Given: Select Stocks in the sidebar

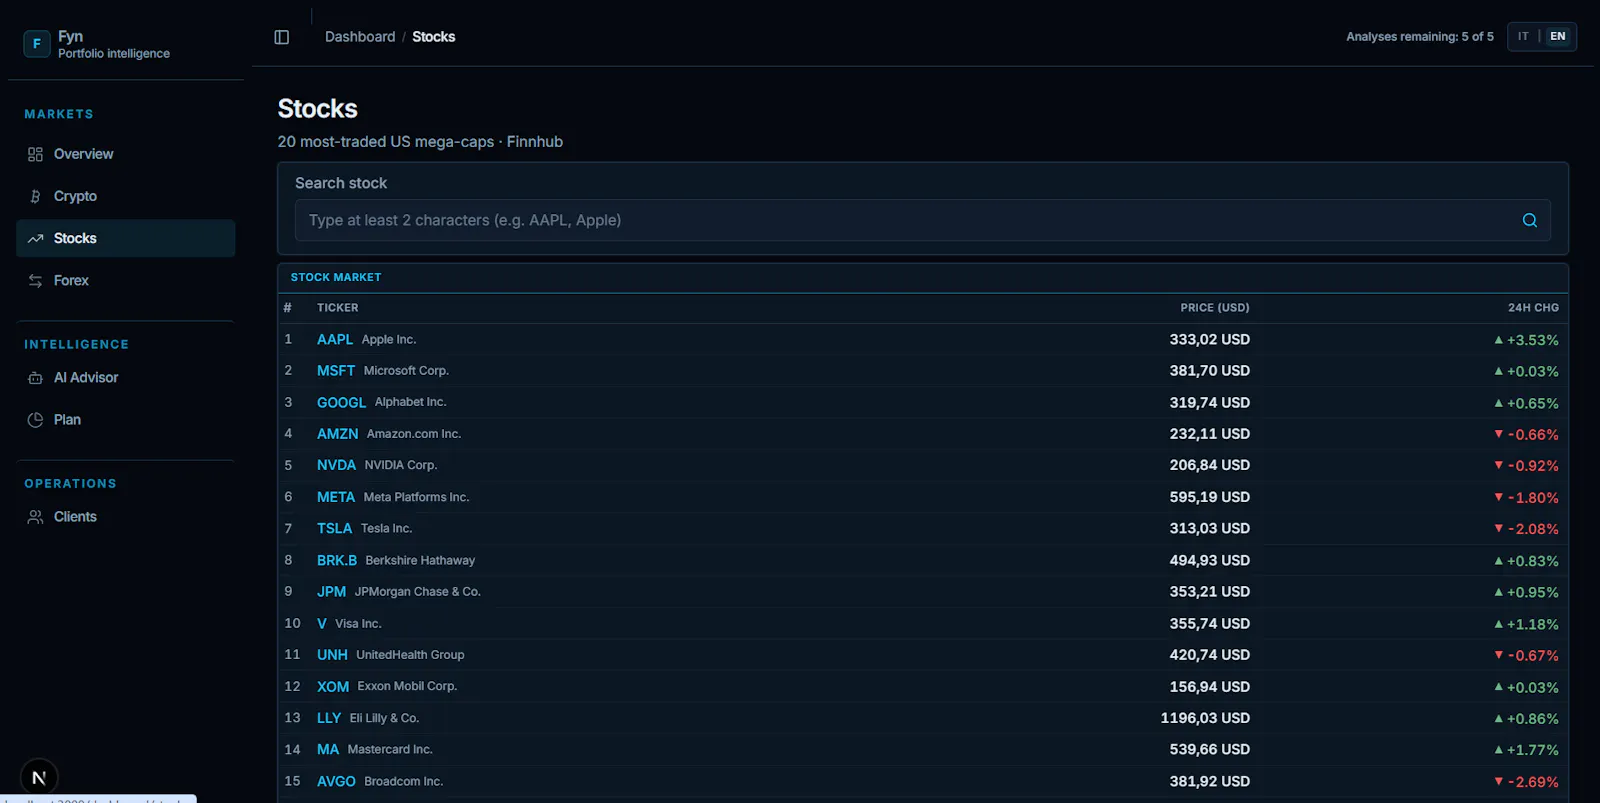Looking at the screenshot, I should [x=126, y=238].
